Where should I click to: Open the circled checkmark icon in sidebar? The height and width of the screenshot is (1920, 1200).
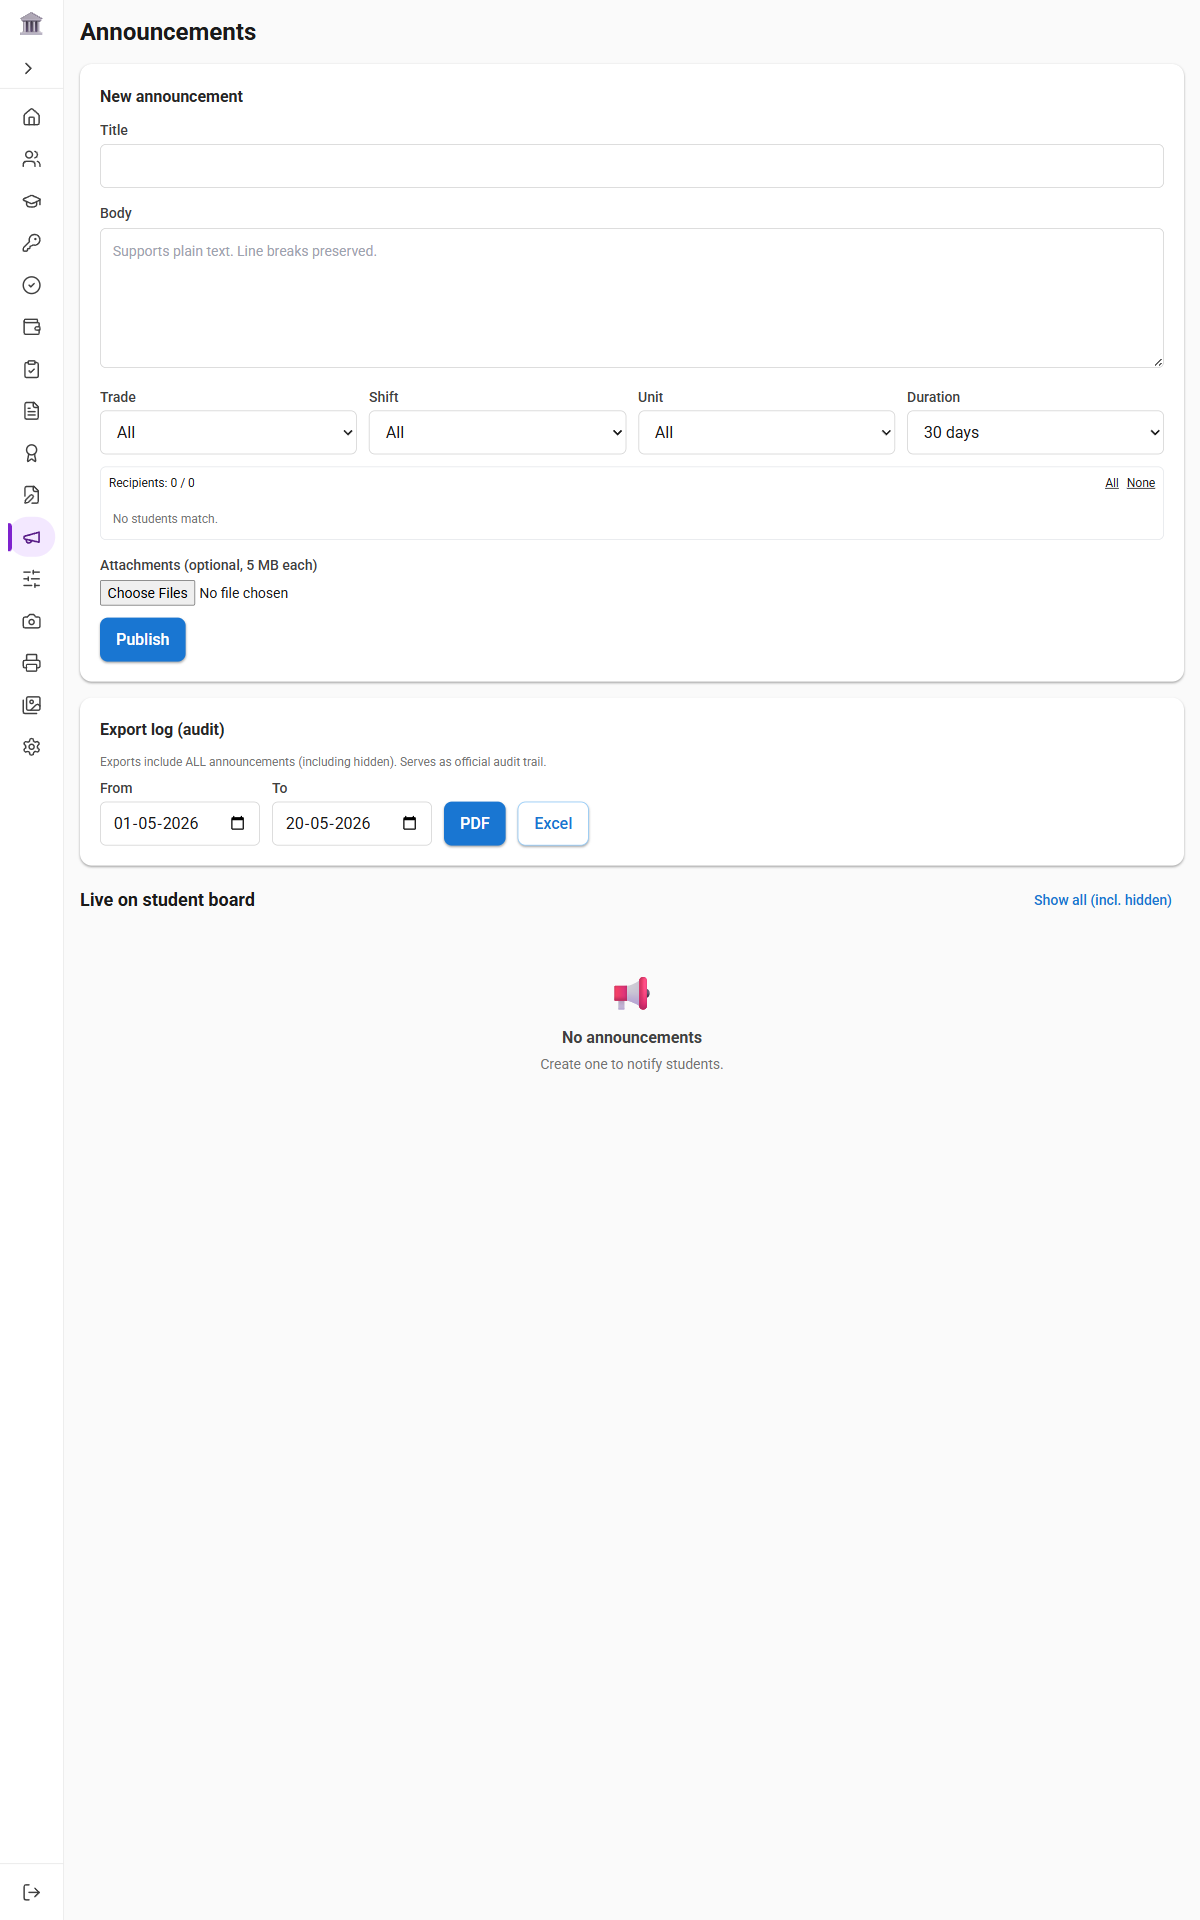pyautogui.click(x=32, y=285)
